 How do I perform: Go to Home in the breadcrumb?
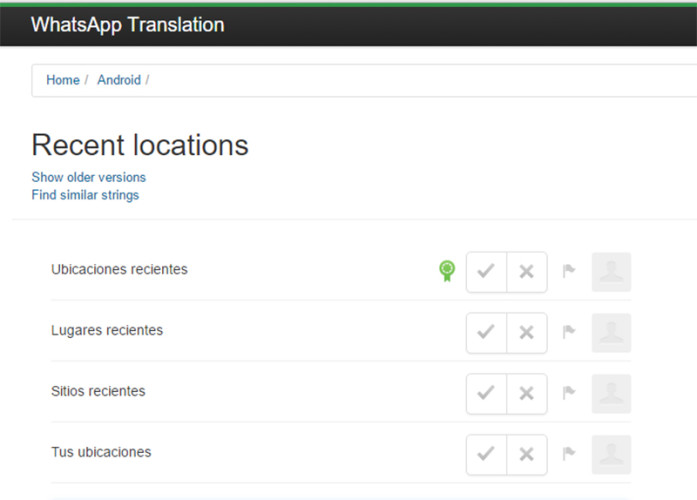coord(63,80)
